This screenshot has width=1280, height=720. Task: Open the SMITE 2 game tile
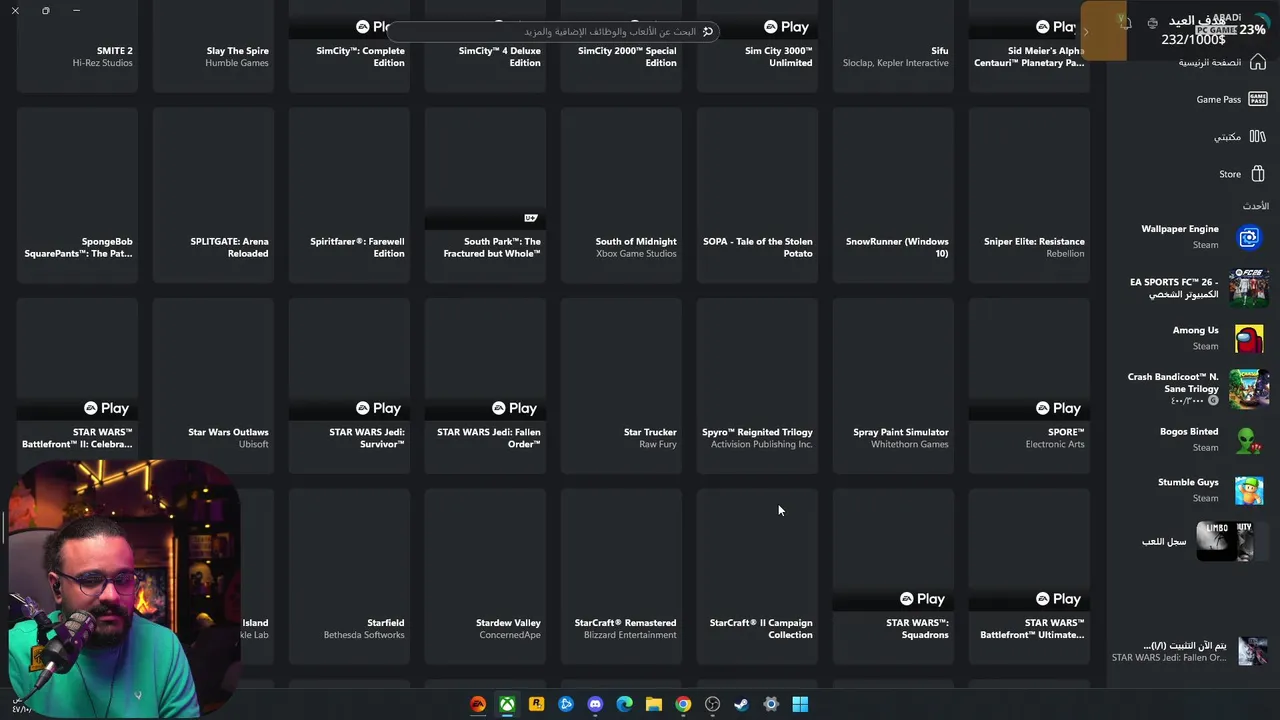point(77,45)
